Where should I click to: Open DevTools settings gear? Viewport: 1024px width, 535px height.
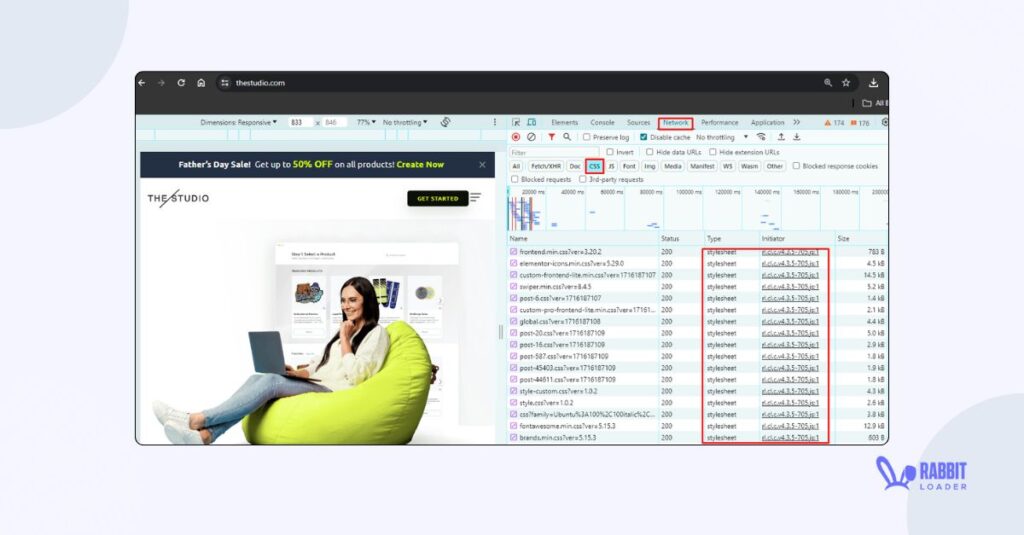coord(885,122)
